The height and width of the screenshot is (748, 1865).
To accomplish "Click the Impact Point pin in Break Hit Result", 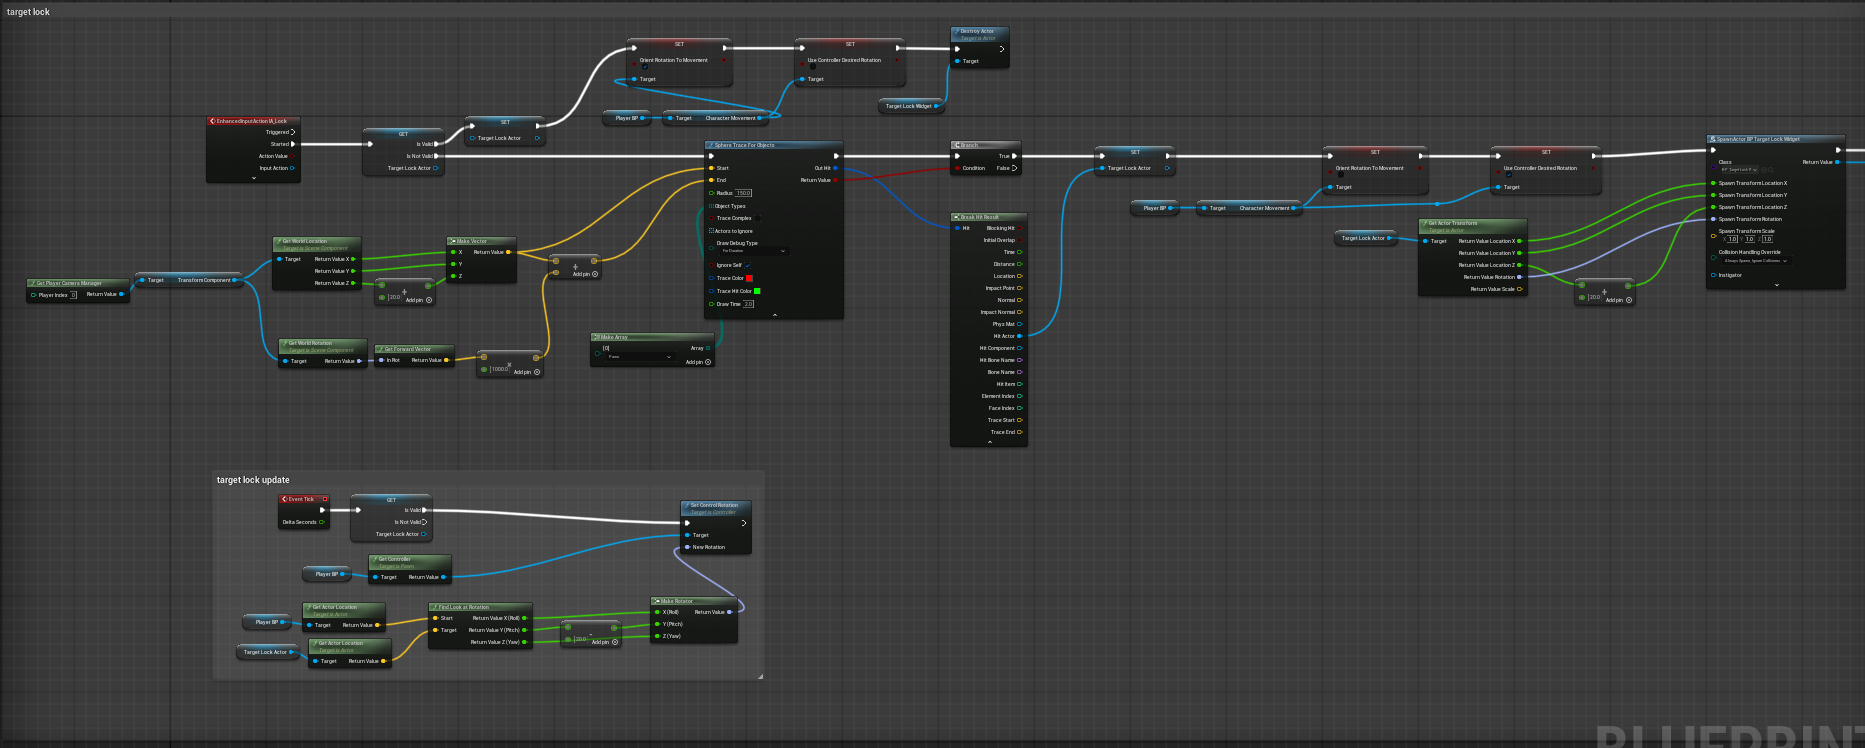I will point(1020,288).
